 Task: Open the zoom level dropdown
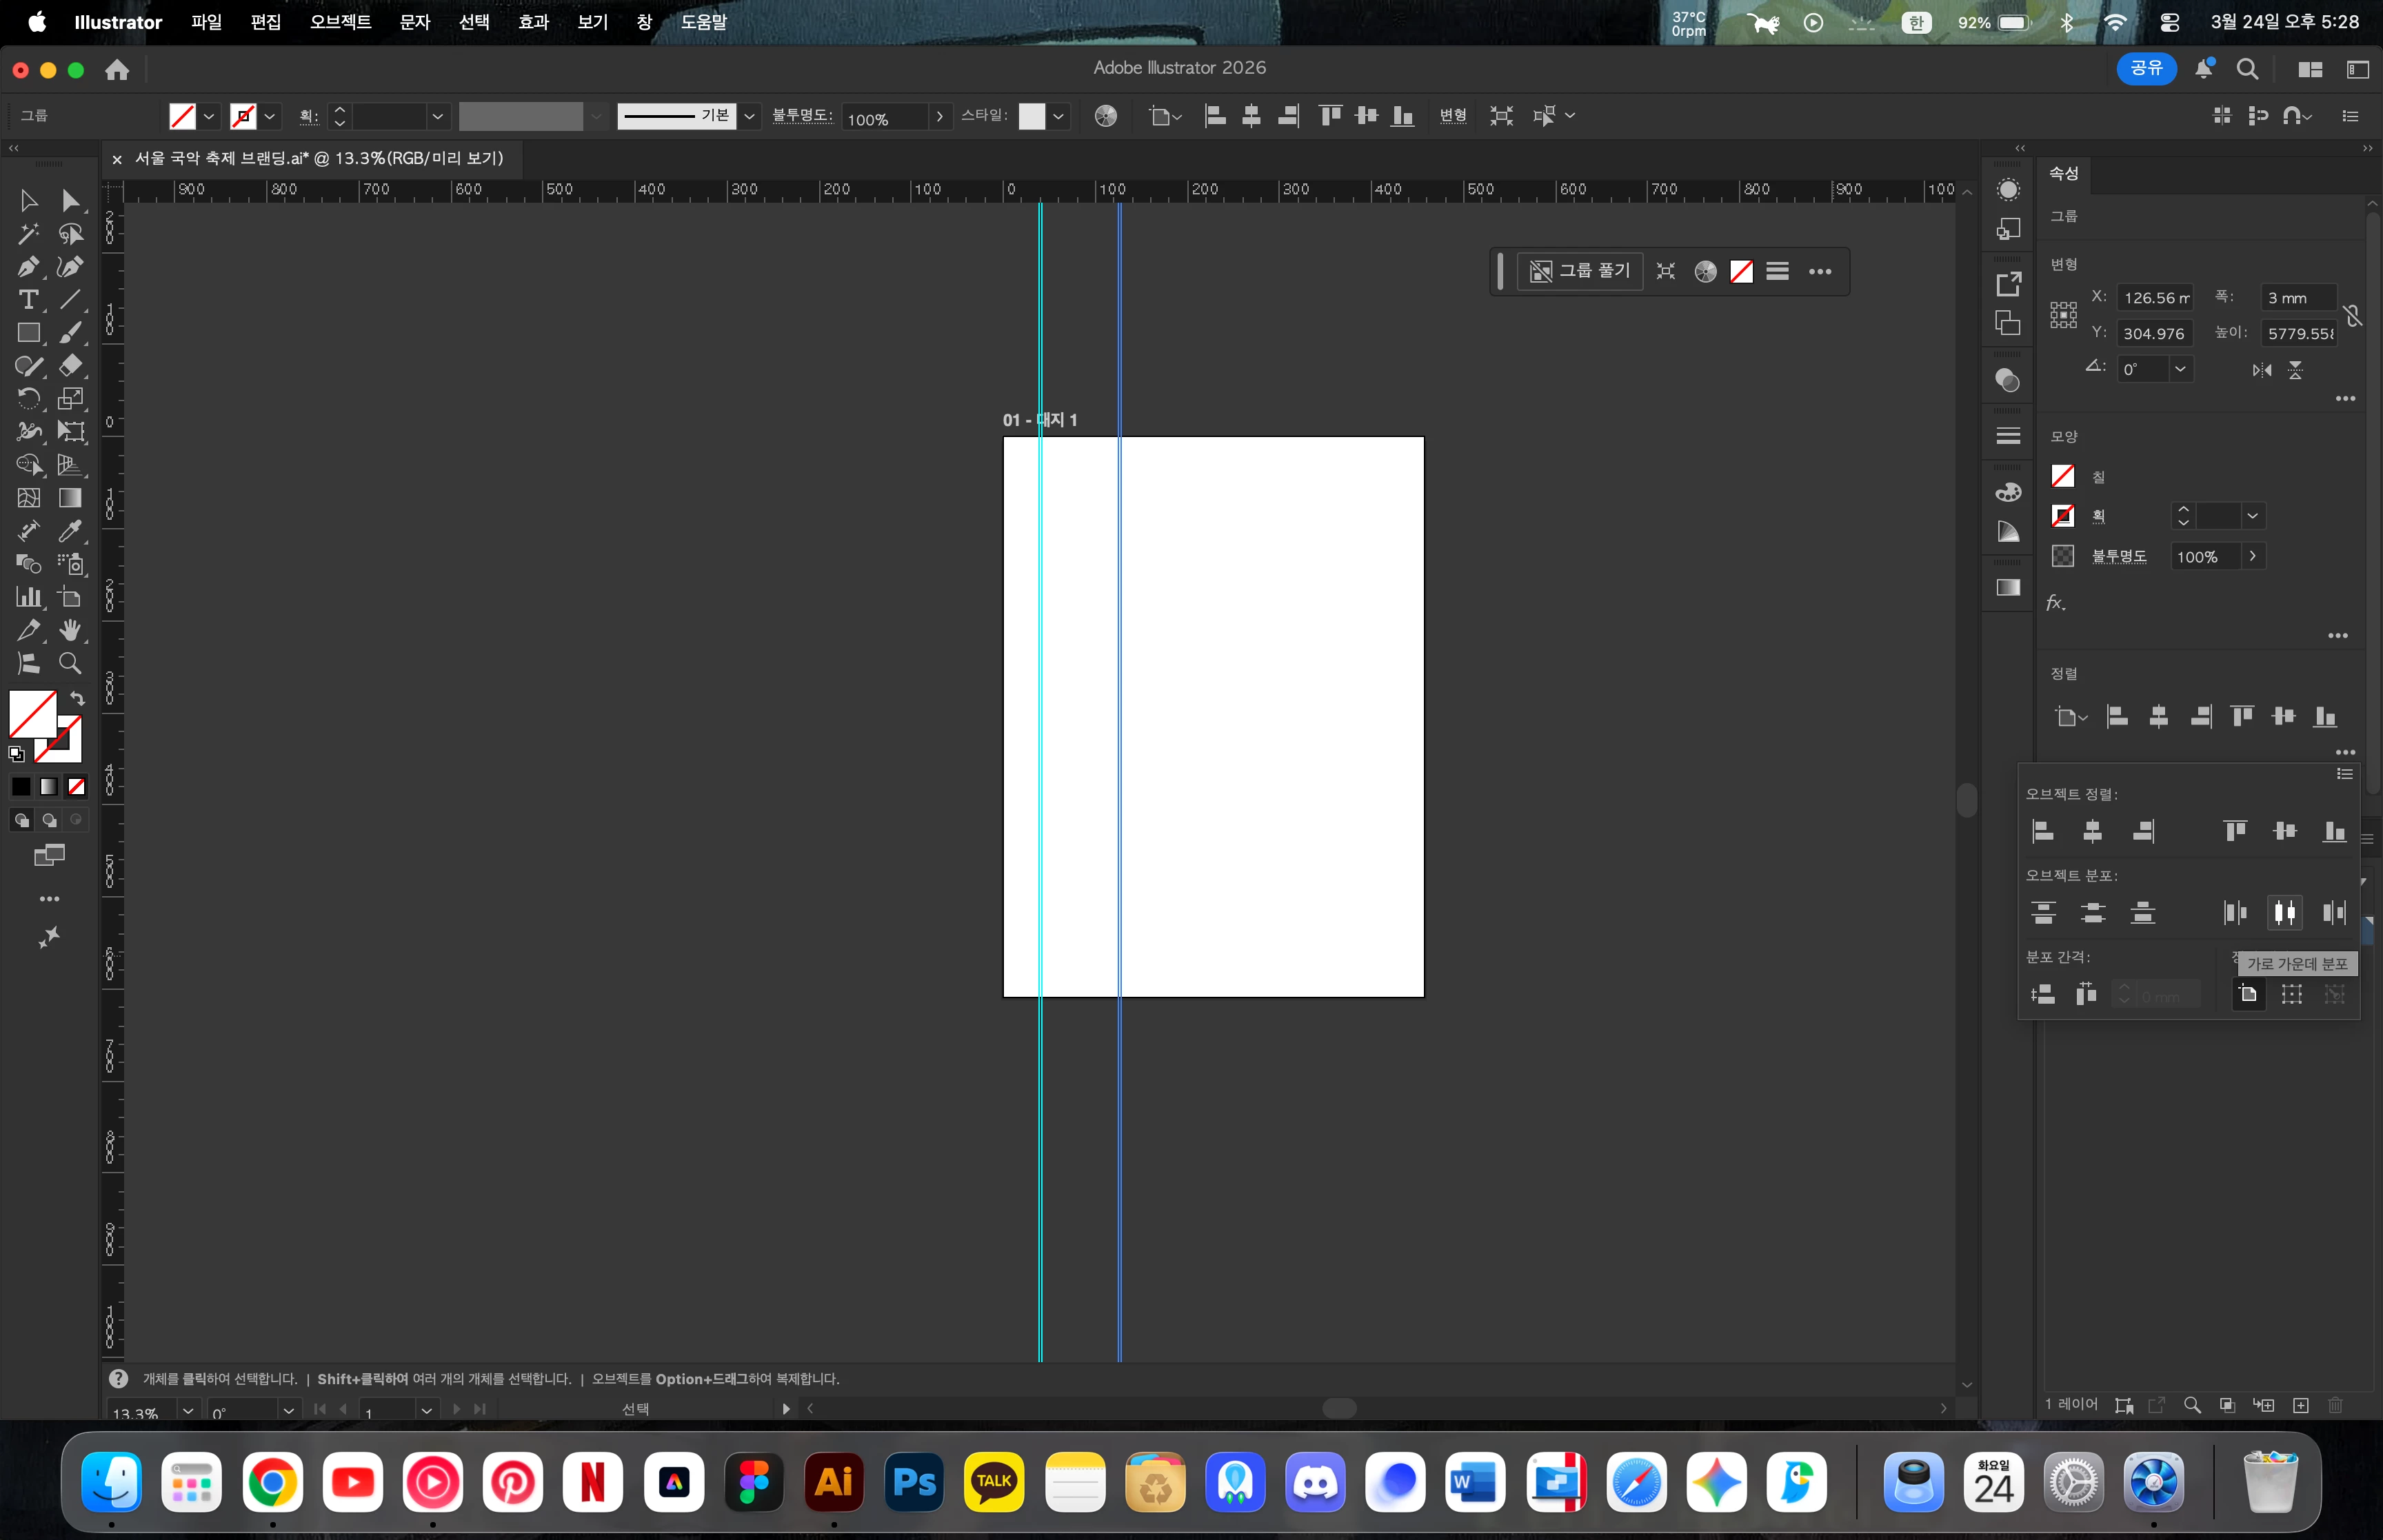(187, 1410)
